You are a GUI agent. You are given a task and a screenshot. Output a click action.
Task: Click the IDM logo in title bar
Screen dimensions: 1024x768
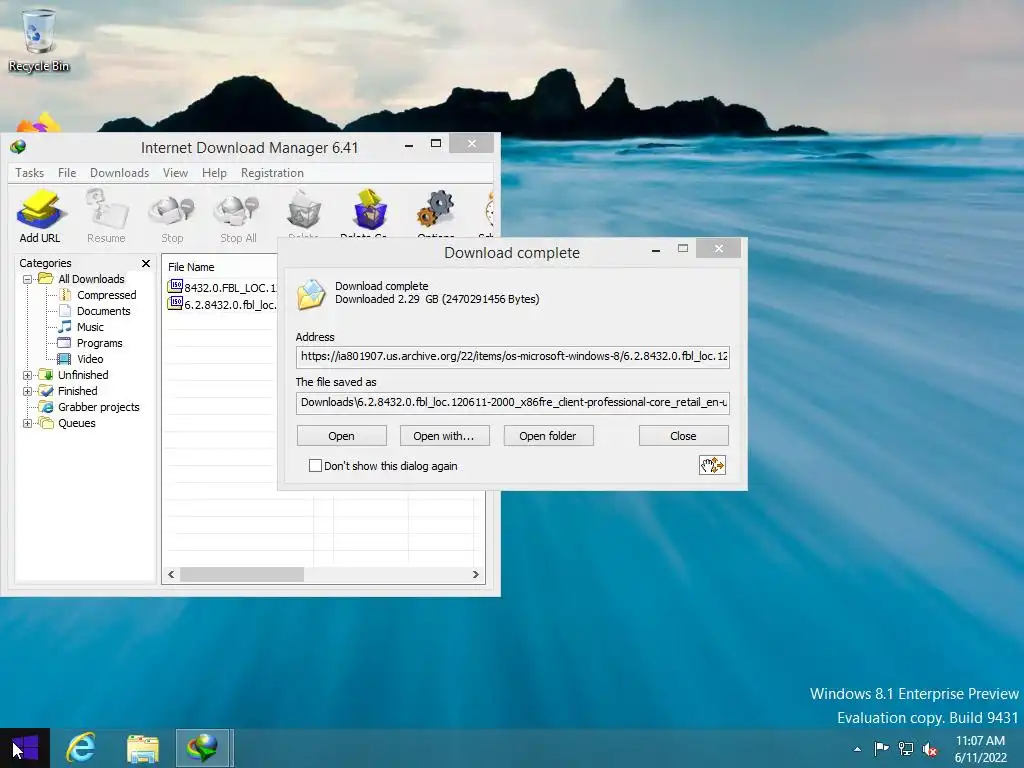[x=18, y=147]
